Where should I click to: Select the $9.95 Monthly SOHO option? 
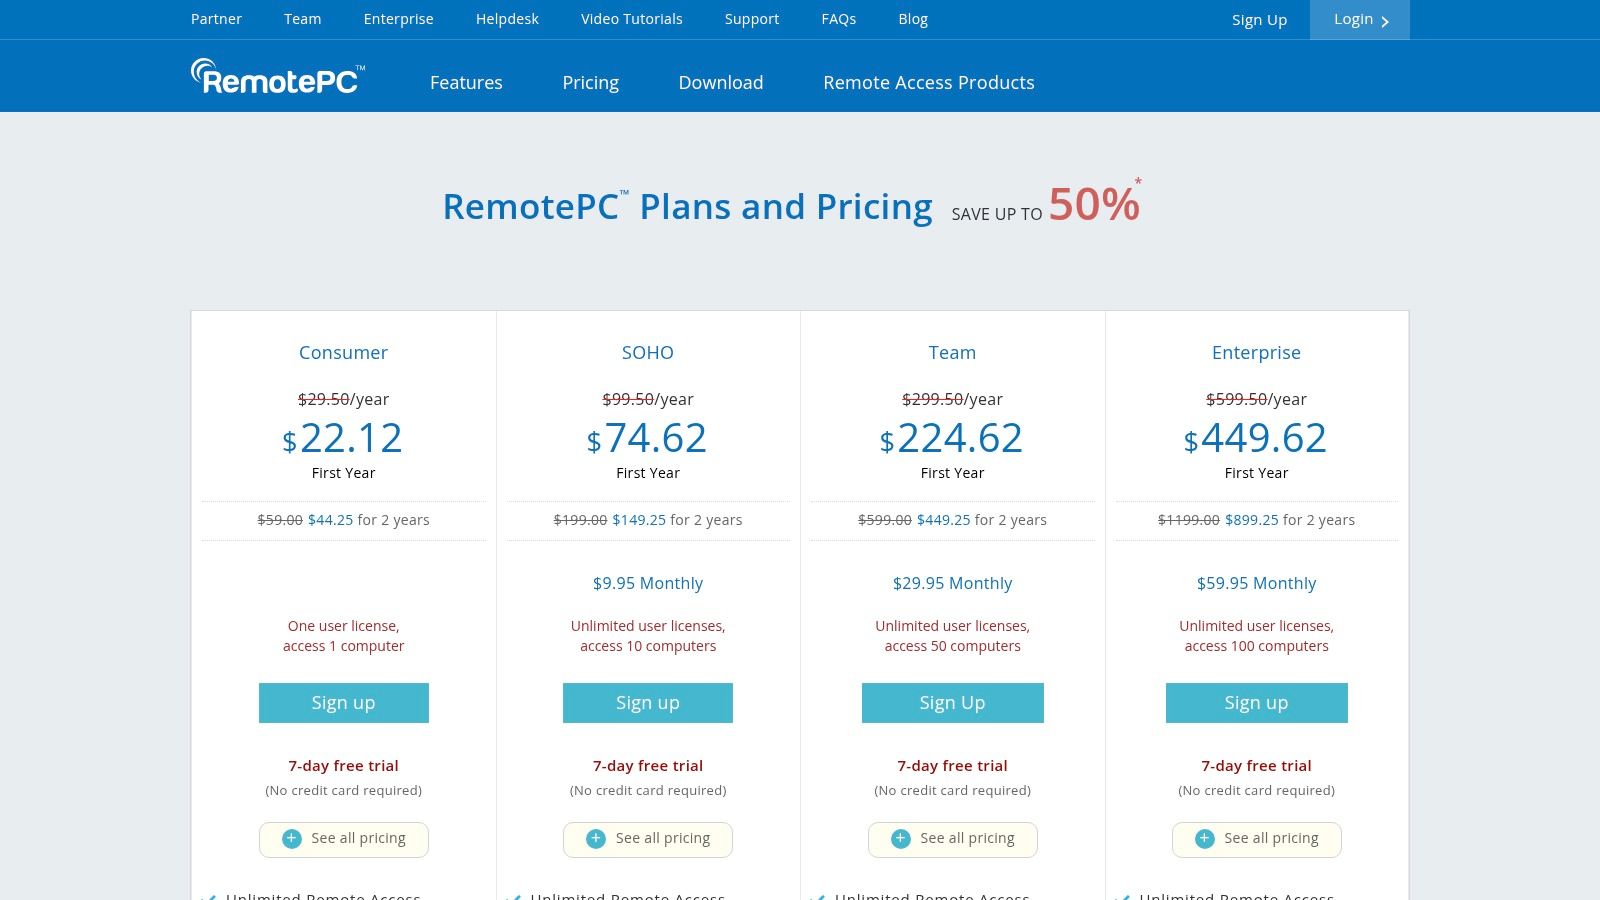pos(647,583)
